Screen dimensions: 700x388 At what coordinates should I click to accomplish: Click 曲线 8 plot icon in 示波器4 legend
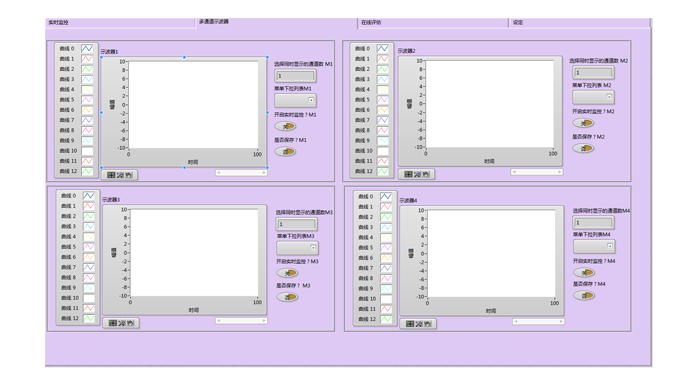pos(386,278)
